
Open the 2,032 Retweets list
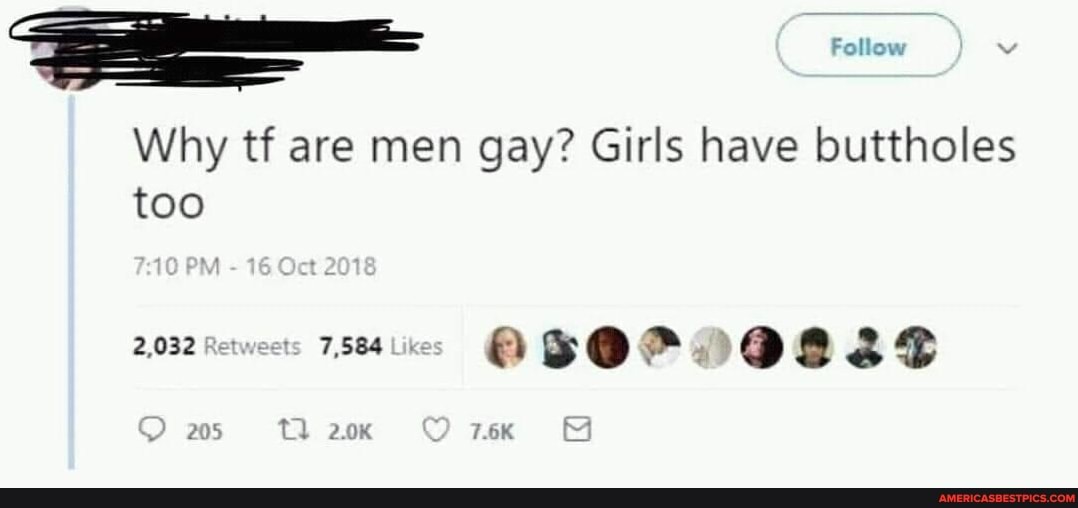click(217, 346)
